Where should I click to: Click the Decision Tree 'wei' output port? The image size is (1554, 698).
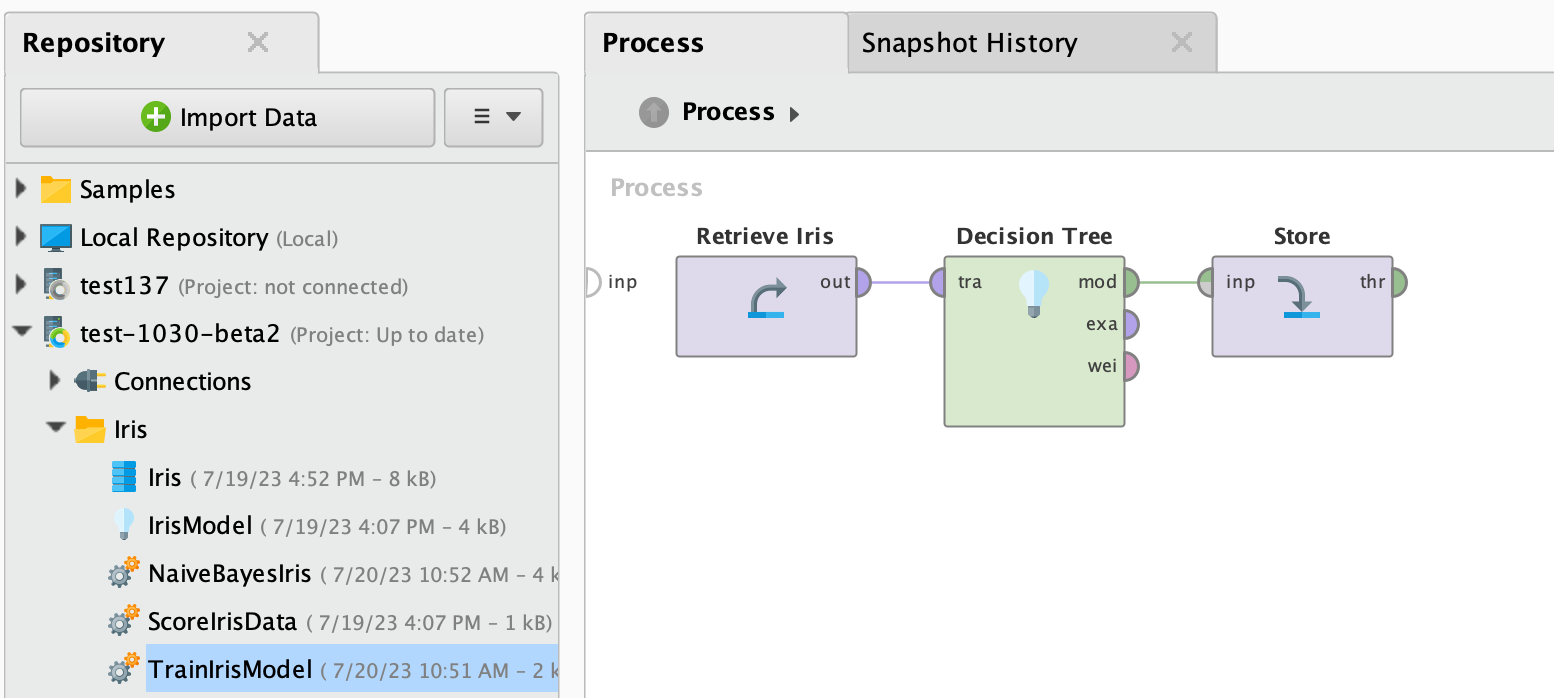pos(1131,366)
